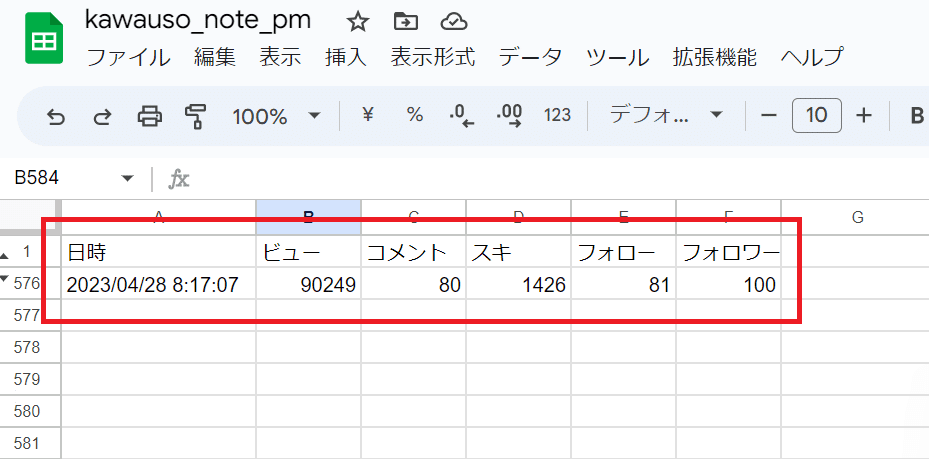Increase decimal places
Viewport: 929px width, 459px height.
click(x=509, y=116)
